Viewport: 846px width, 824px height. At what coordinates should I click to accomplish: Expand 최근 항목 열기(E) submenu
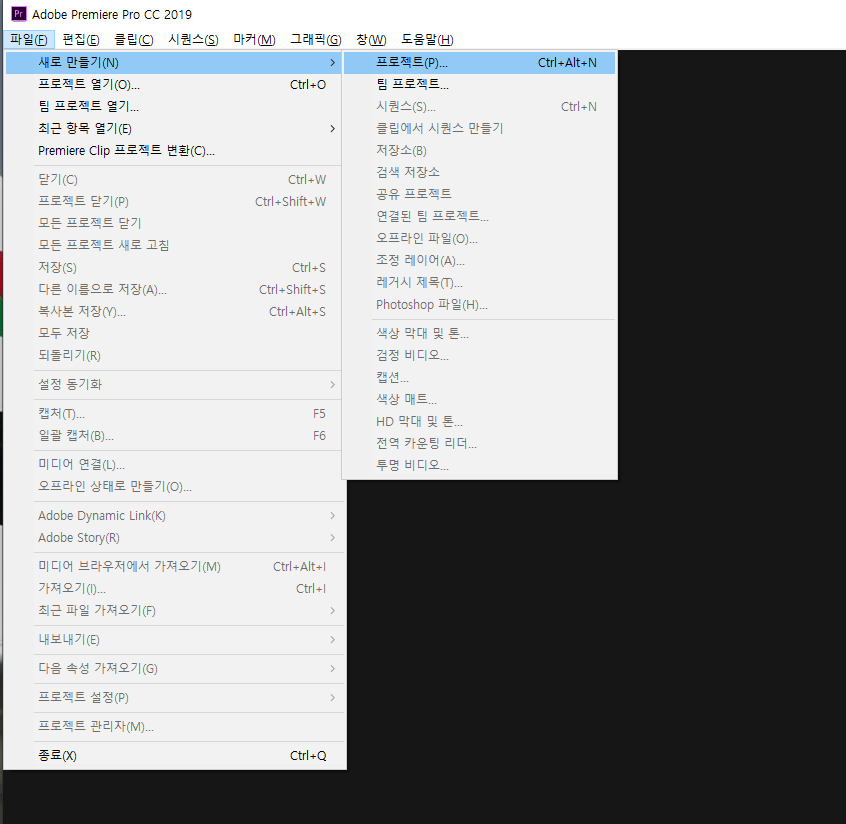[x=173, y=128]
